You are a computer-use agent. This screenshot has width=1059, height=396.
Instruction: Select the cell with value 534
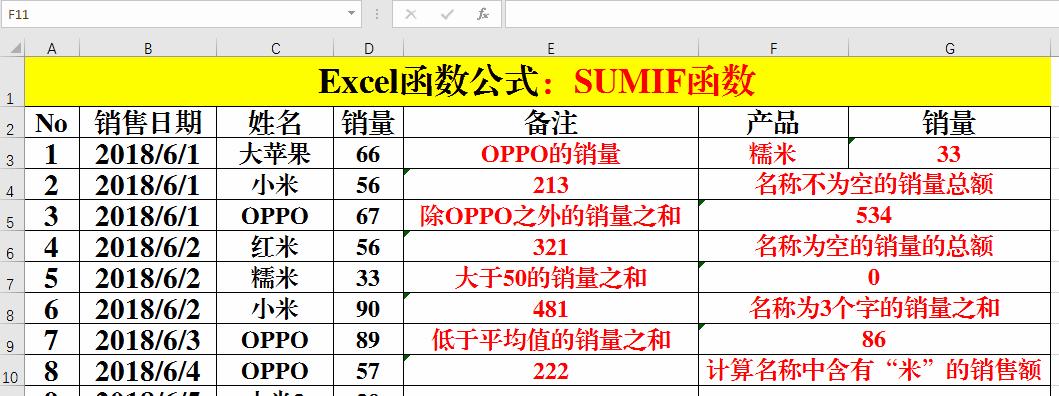tap(875, 216)
